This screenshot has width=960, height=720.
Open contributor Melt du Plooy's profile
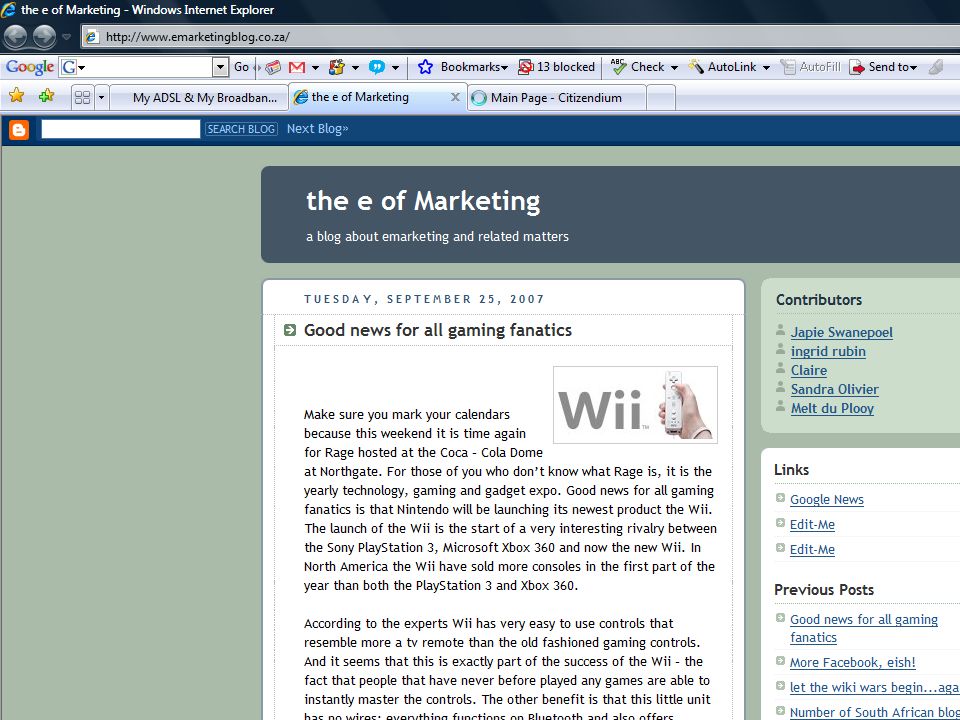pyautogui.click(x=832, y=408)
